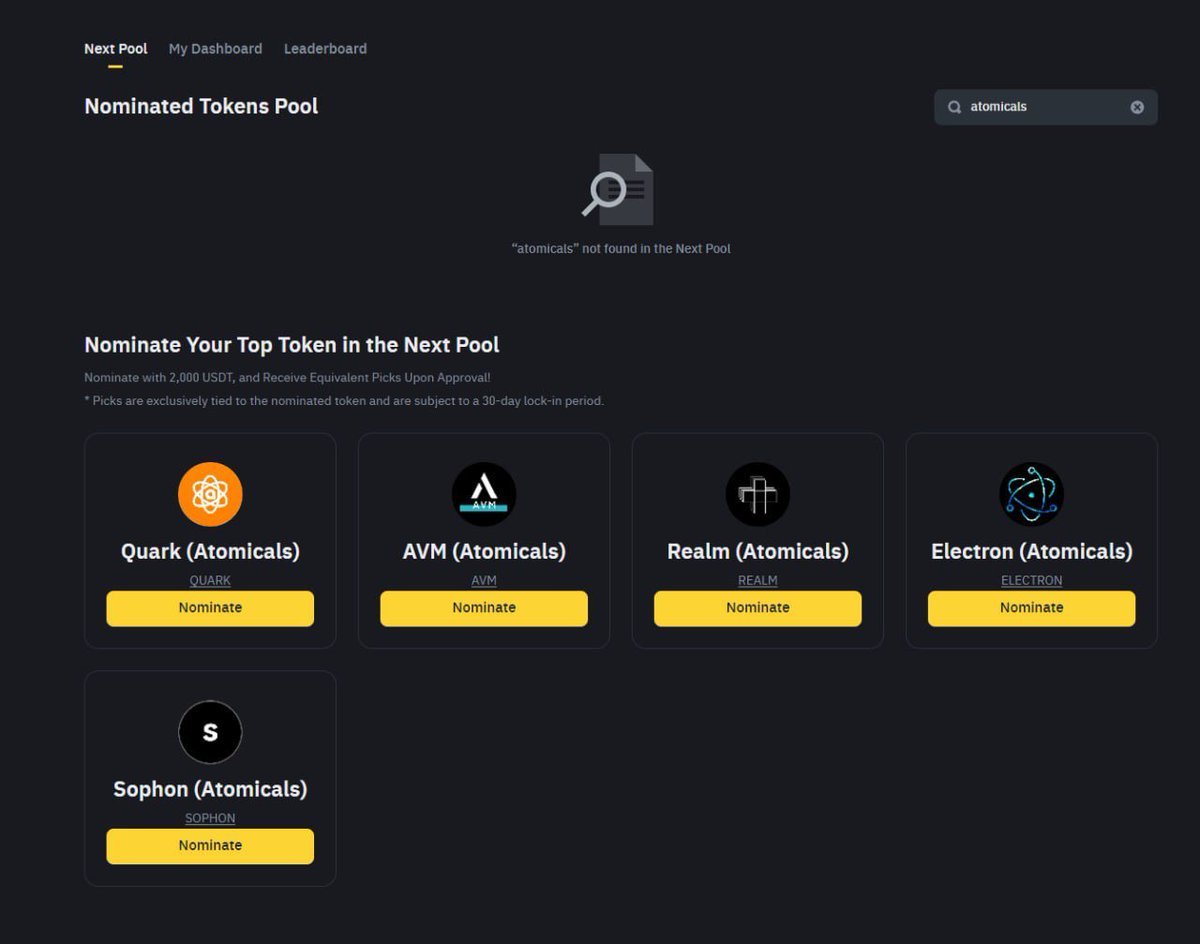Nominate the Quark (Atomicals) token
The width and height of the screenshot is (1200, 944).
[x=210, y=608]
